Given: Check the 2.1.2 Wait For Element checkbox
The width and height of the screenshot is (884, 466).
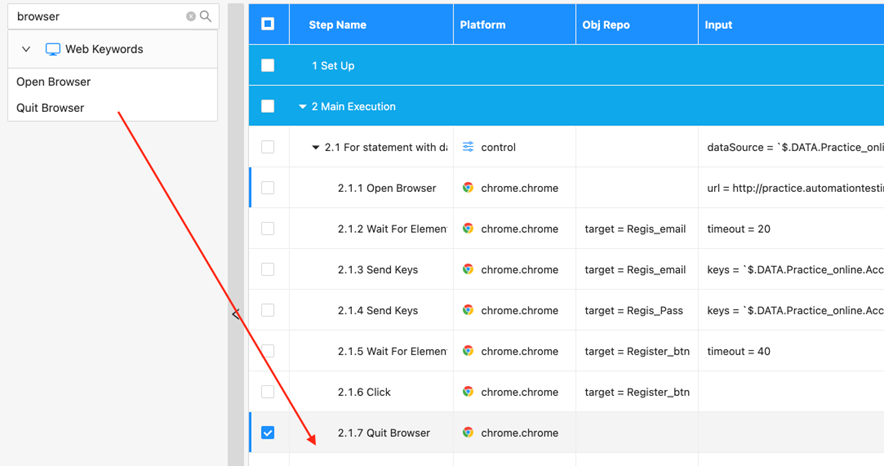Looking at the screenshot, I should pyautogui.click(x=268, y=228).
